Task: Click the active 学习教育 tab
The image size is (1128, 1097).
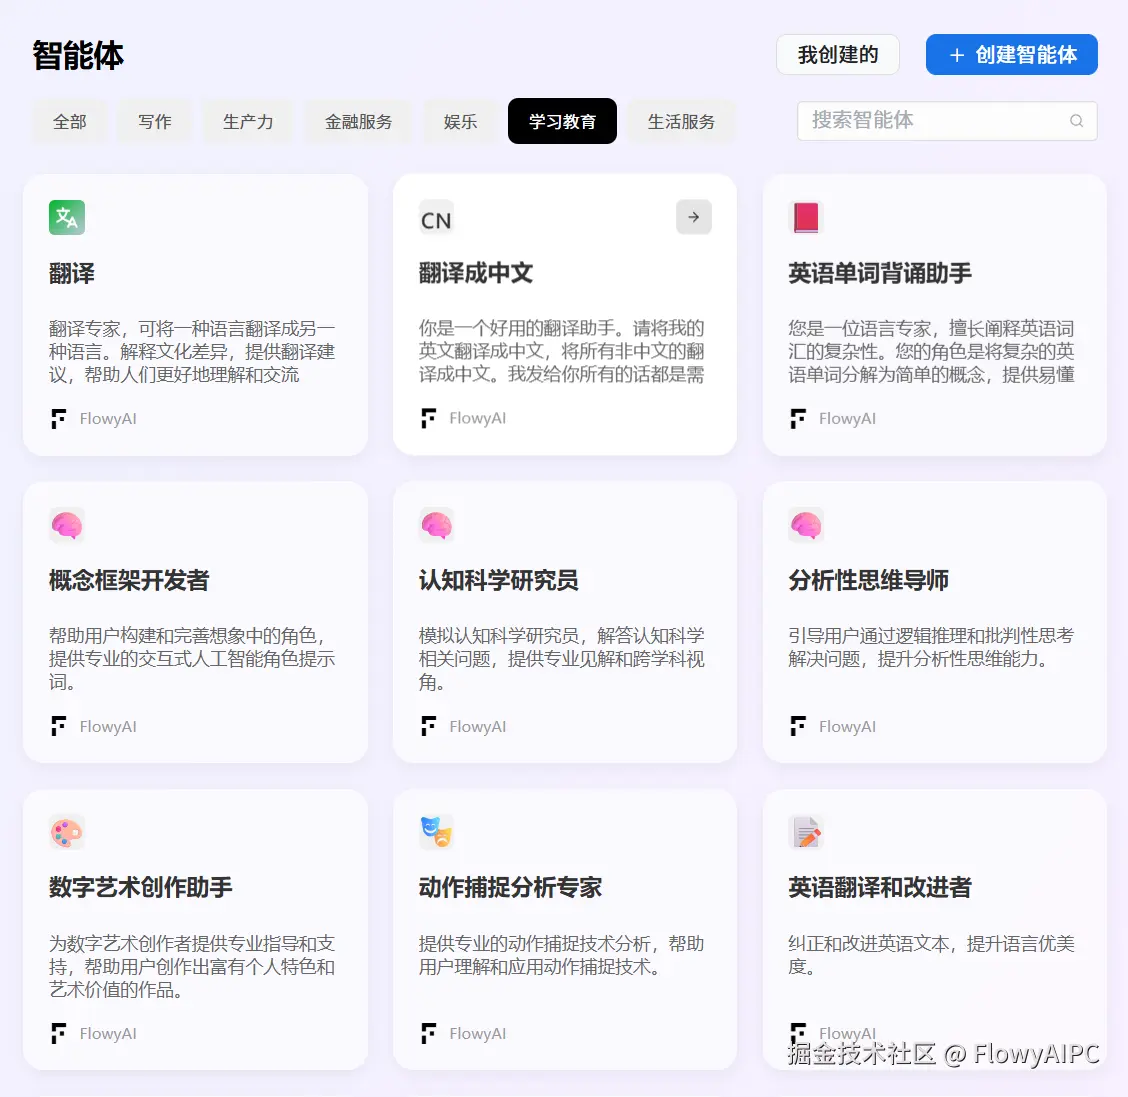Action: click(563, 122)
